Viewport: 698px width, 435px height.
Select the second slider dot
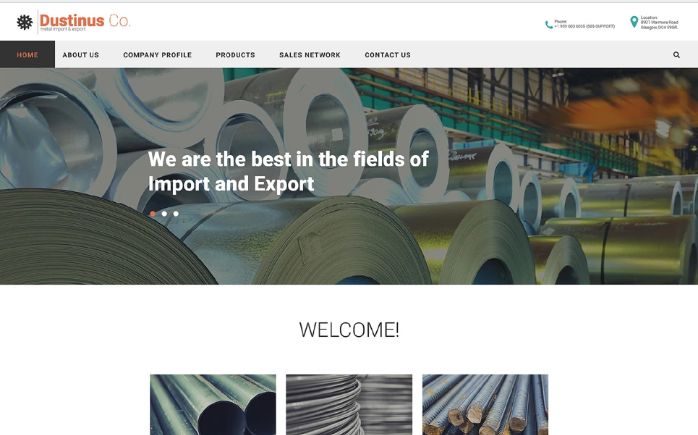pyautogui.click(x=164, y=214)
